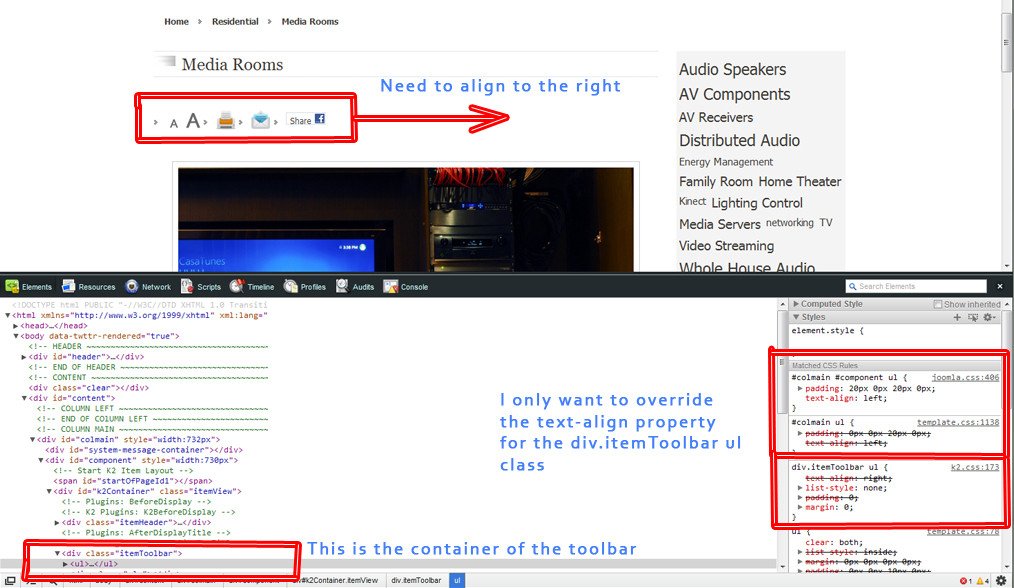Open DevTools settings gear at bottom right
The height and width of the screenshot is (588, 1014).
click(1001, 580)
